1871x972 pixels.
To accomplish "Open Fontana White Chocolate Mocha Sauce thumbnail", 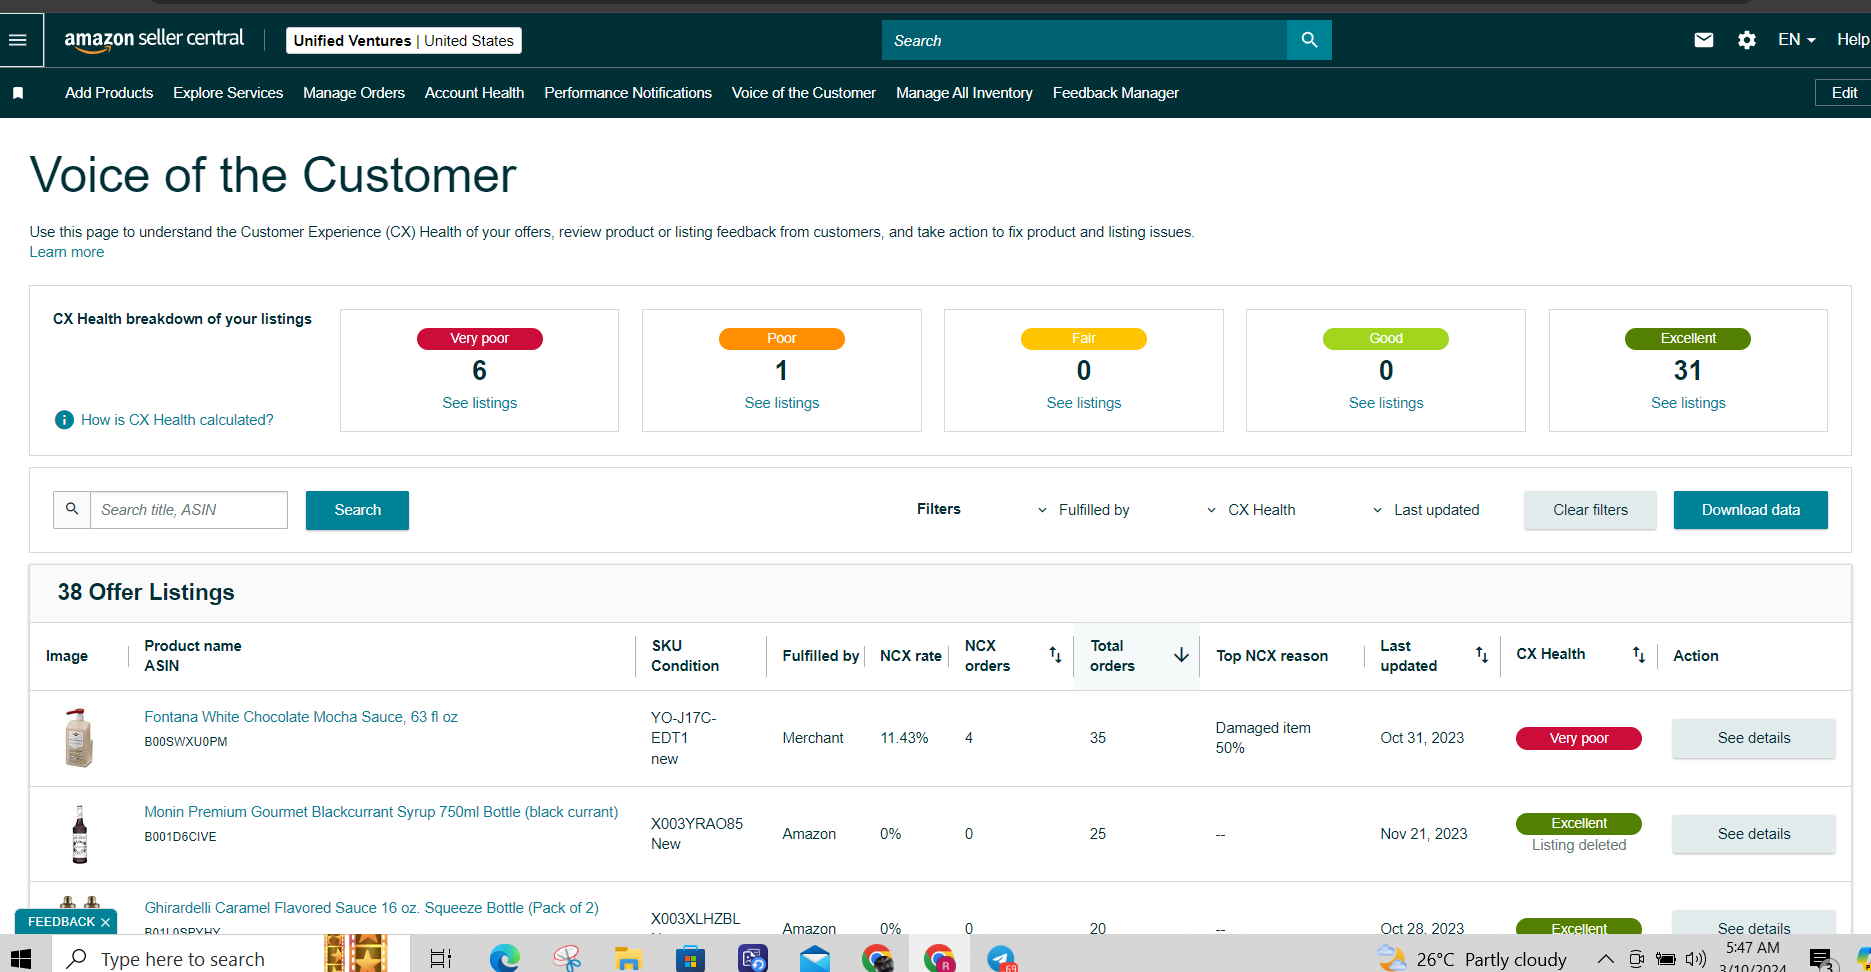I will click(x=79, y=738).
